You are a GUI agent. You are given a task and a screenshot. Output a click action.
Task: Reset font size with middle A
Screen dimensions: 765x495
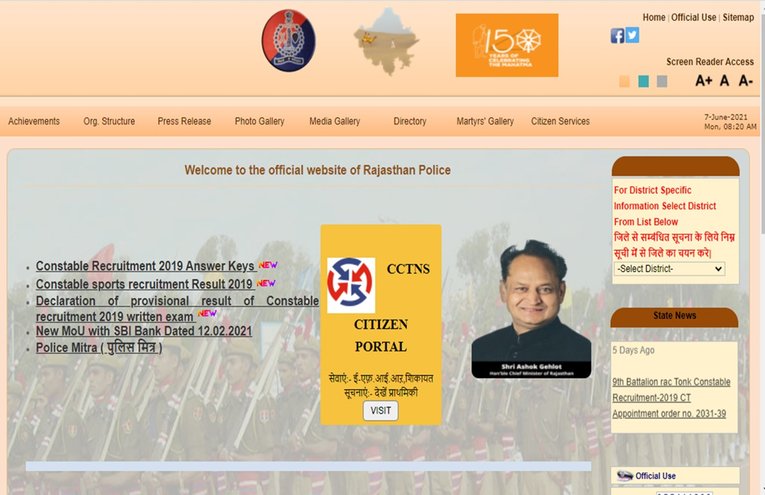pos(725,80)
